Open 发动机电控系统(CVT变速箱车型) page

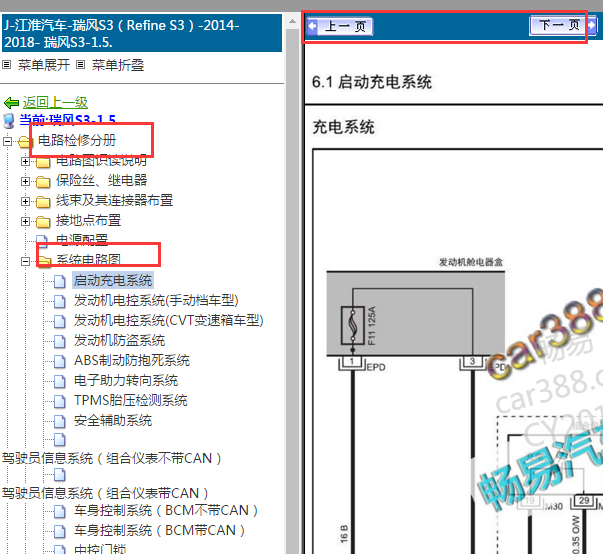168,320
